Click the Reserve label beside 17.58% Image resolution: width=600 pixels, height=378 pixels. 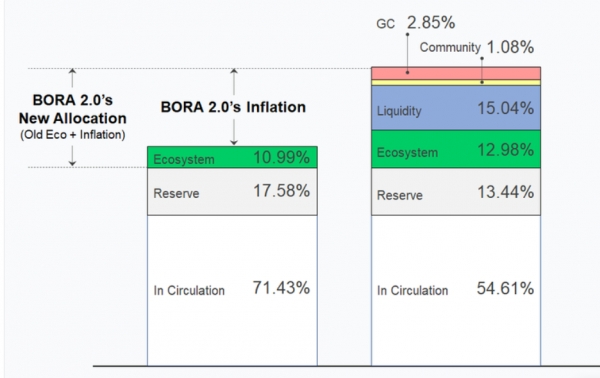pos(176,193)
